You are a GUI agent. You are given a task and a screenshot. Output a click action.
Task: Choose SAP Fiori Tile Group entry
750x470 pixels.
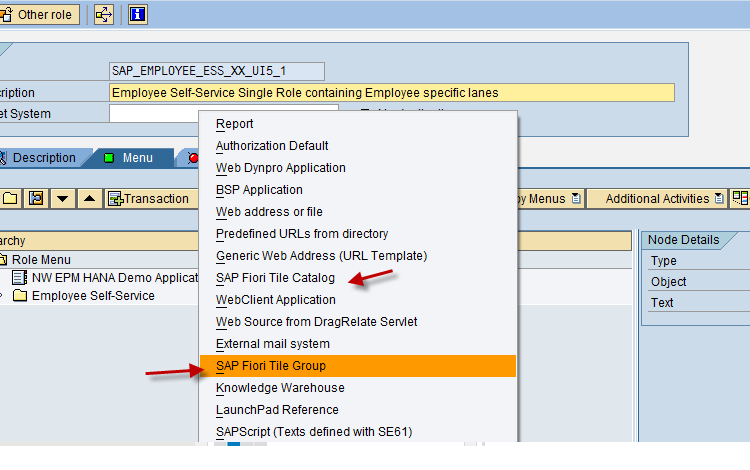coord(358,366)
